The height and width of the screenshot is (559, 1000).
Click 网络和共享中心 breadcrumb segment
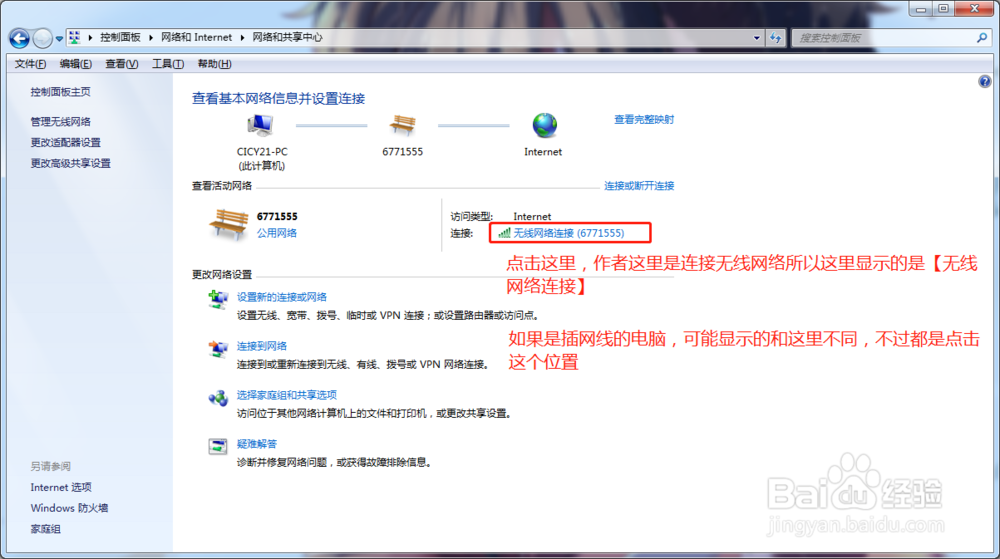pyautogui.click(x=288, y=38)
